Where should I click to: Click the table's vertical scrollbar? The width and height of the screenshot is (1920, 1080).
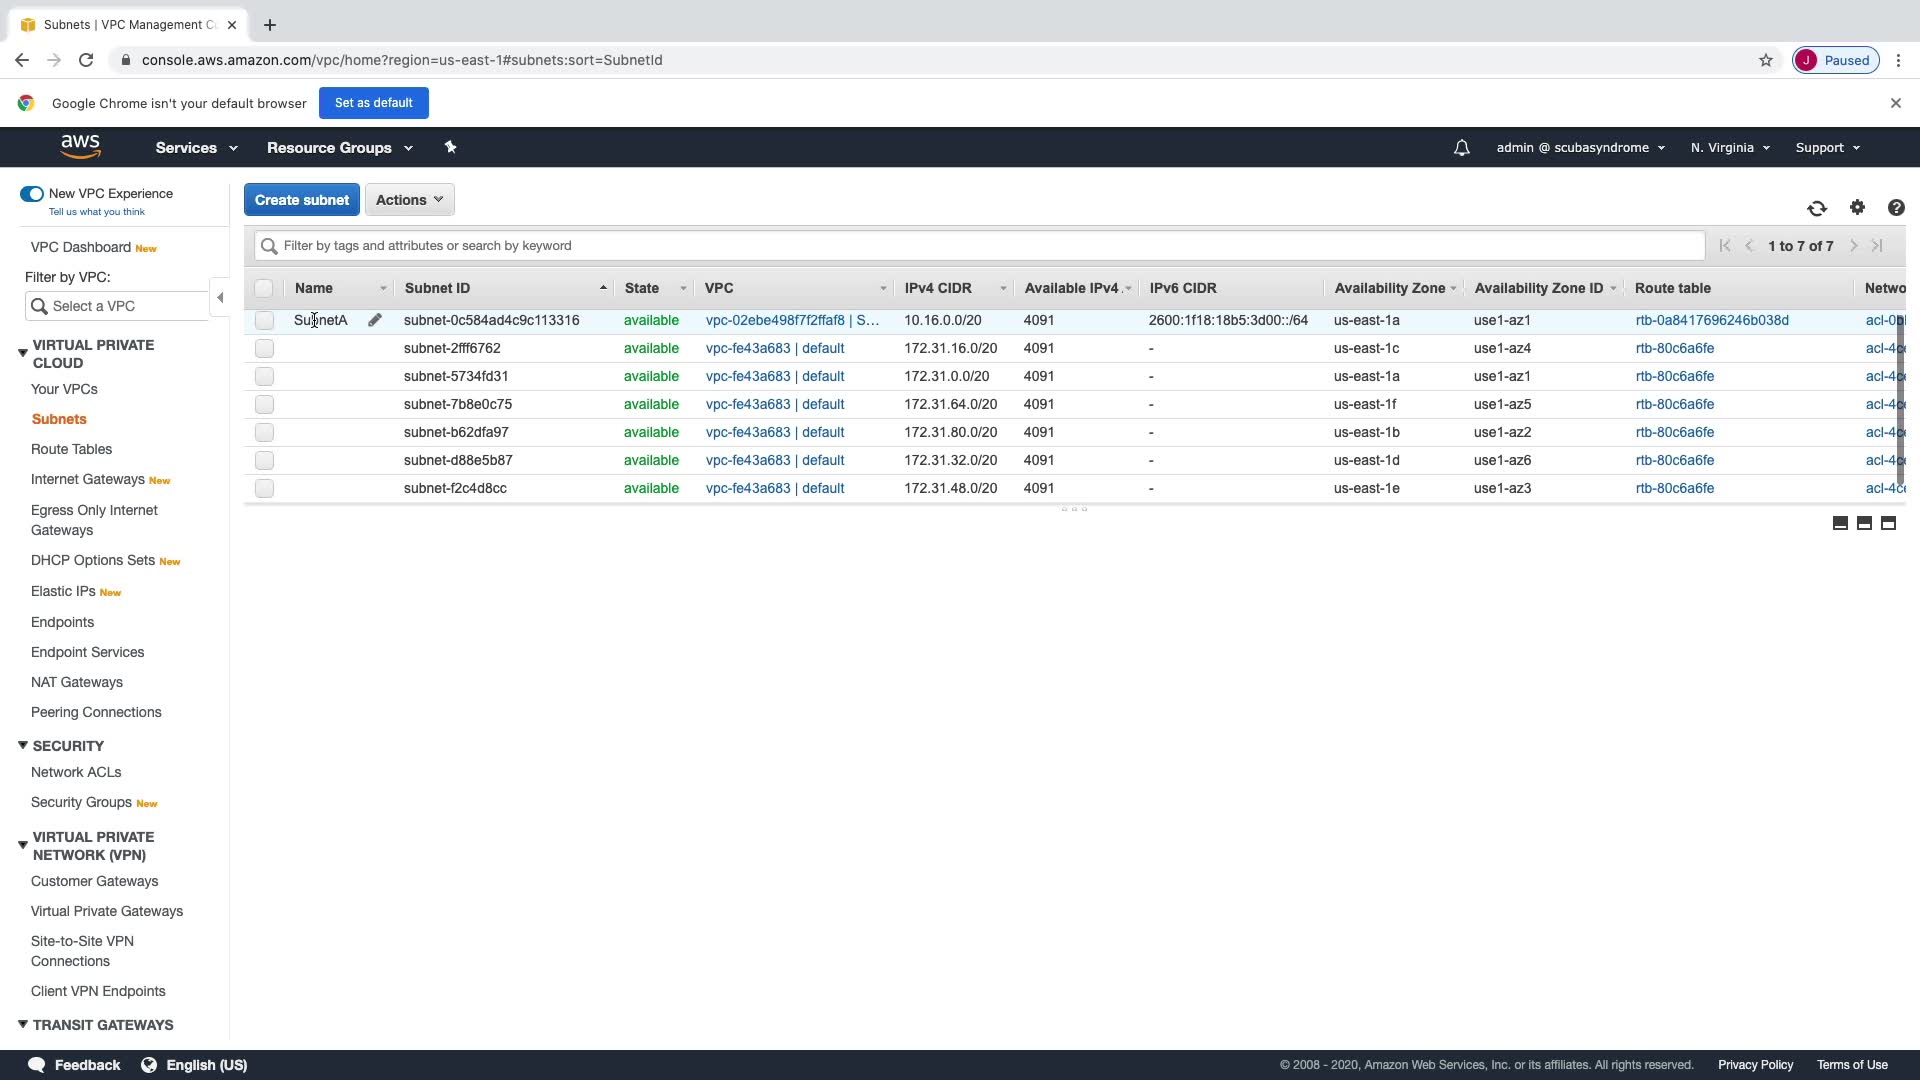pos(1900,400)
